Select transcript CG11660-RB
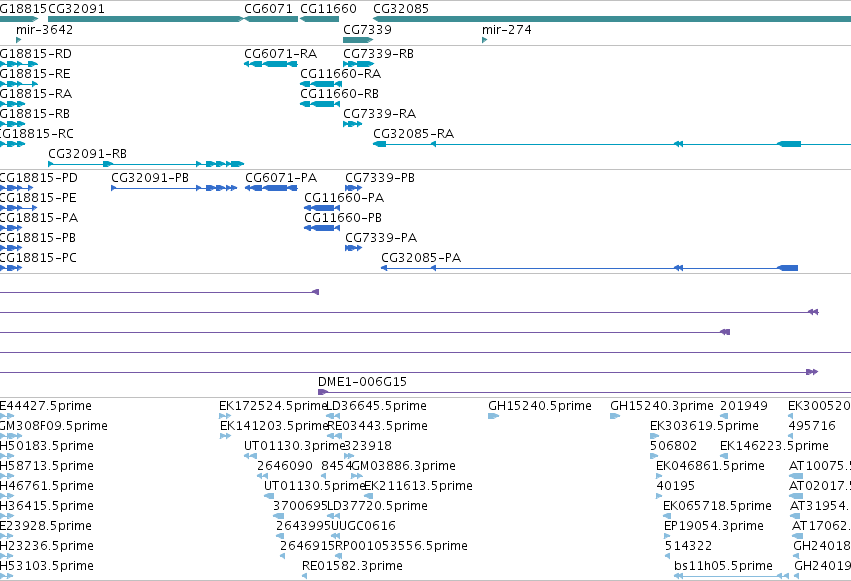 [x=340, y=94]
